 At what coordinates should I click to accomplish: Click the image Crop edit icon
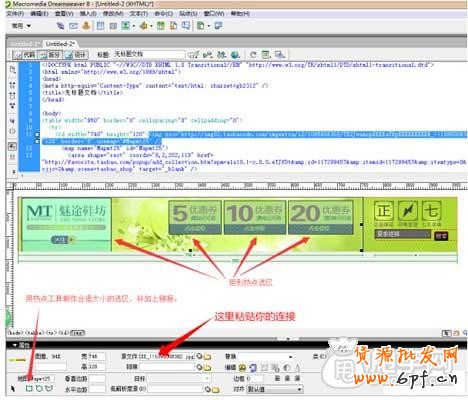click(x=264, y=367)
